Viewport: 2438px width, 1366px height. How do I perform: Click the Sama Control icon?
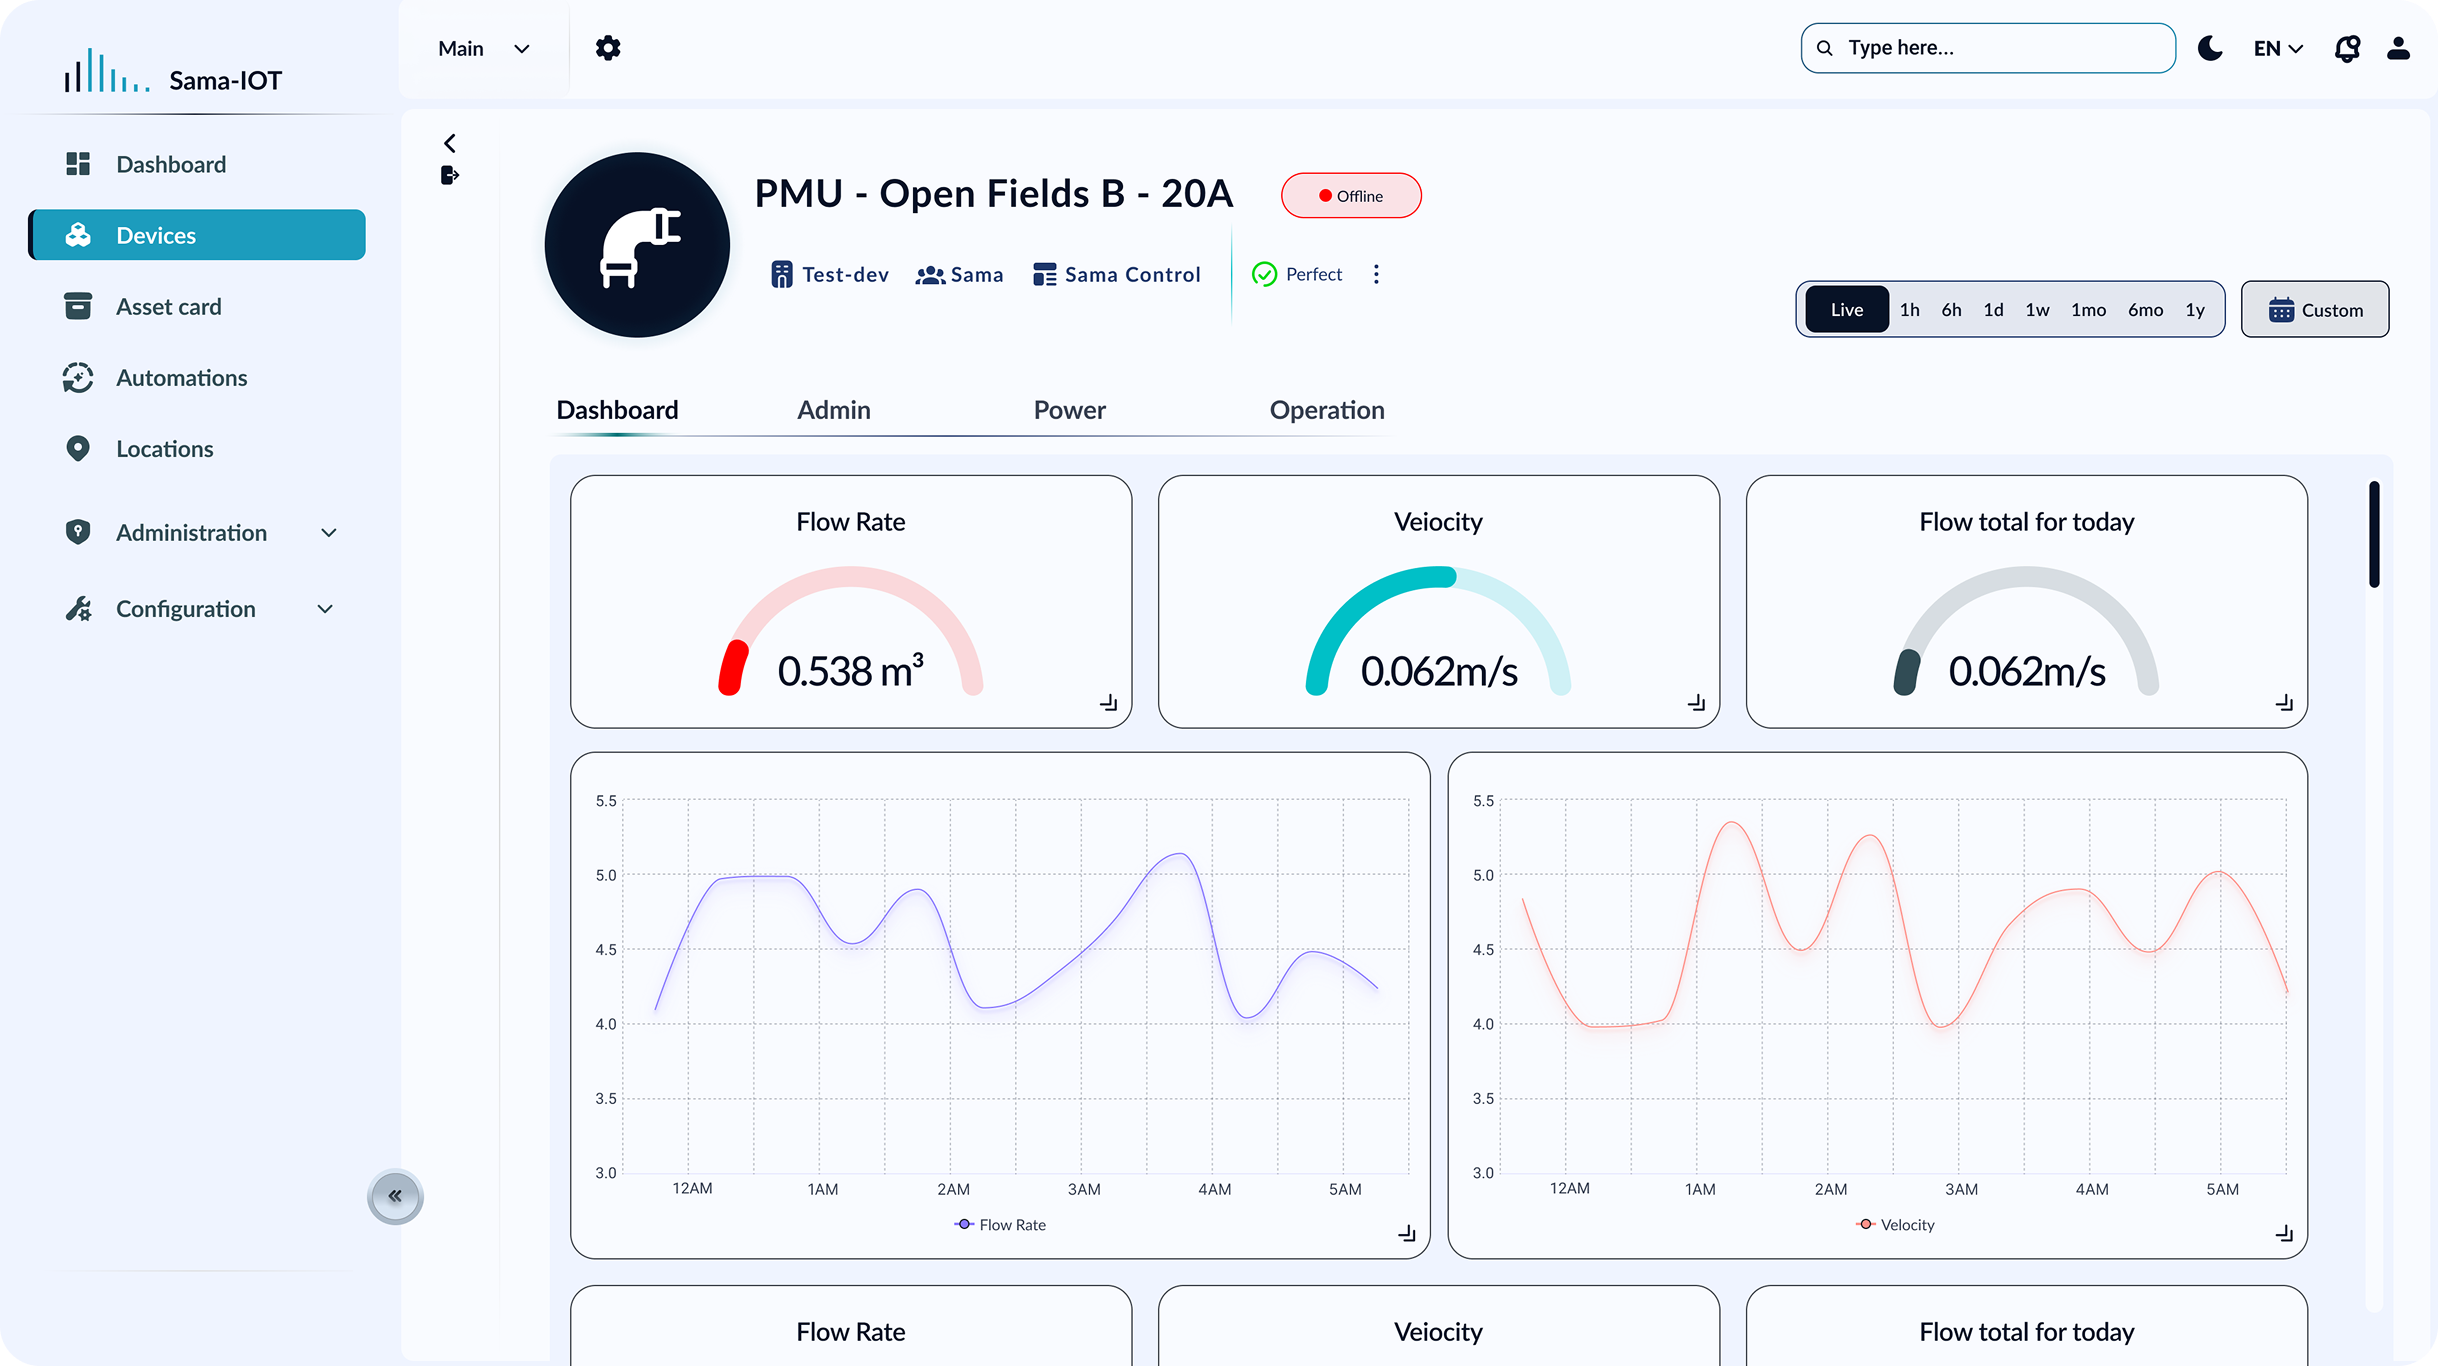pos(1044,274)
